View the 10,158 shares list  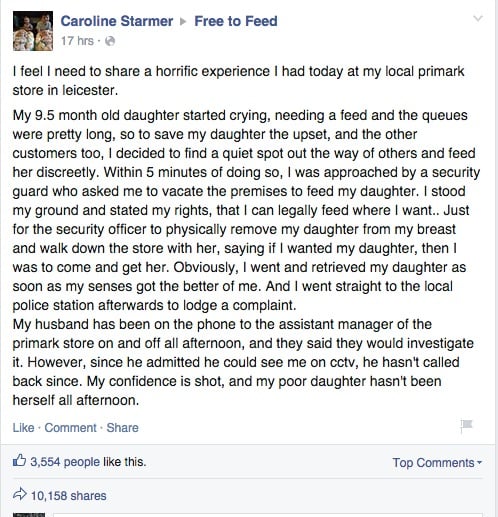(x=68, y=496)
